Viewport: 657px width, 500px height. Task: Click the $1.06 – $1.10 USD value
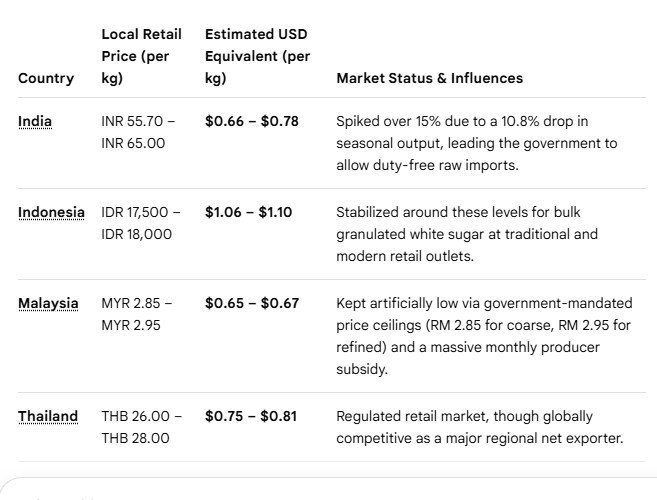[248, 212]
